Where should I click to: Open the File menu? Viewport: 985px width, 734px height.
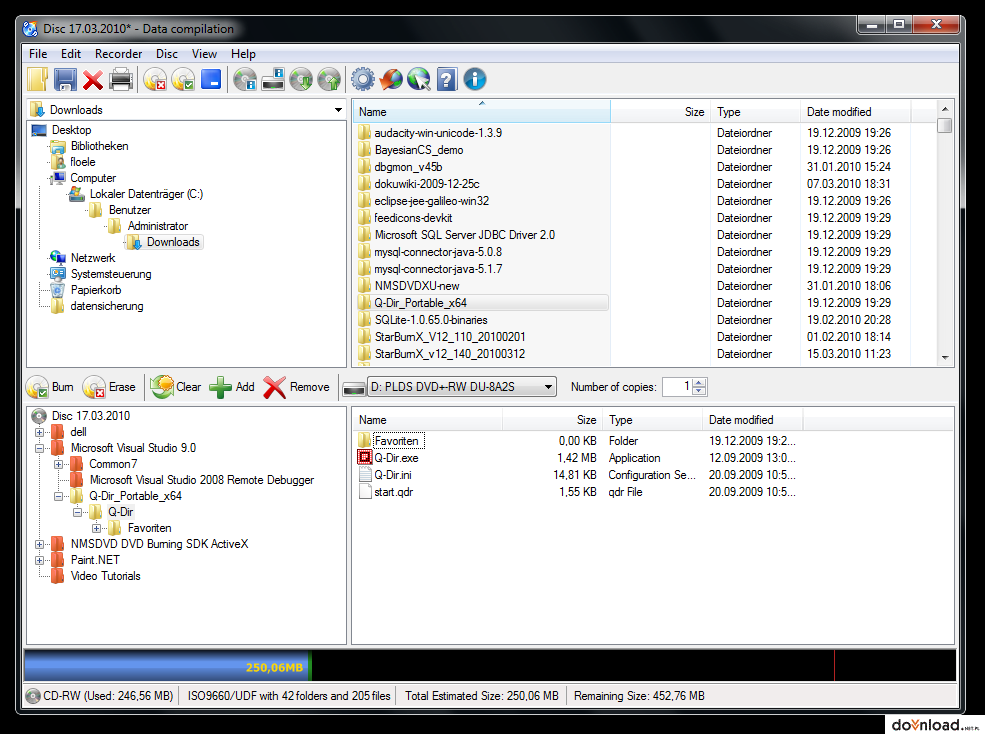click(x=38, y=54)
